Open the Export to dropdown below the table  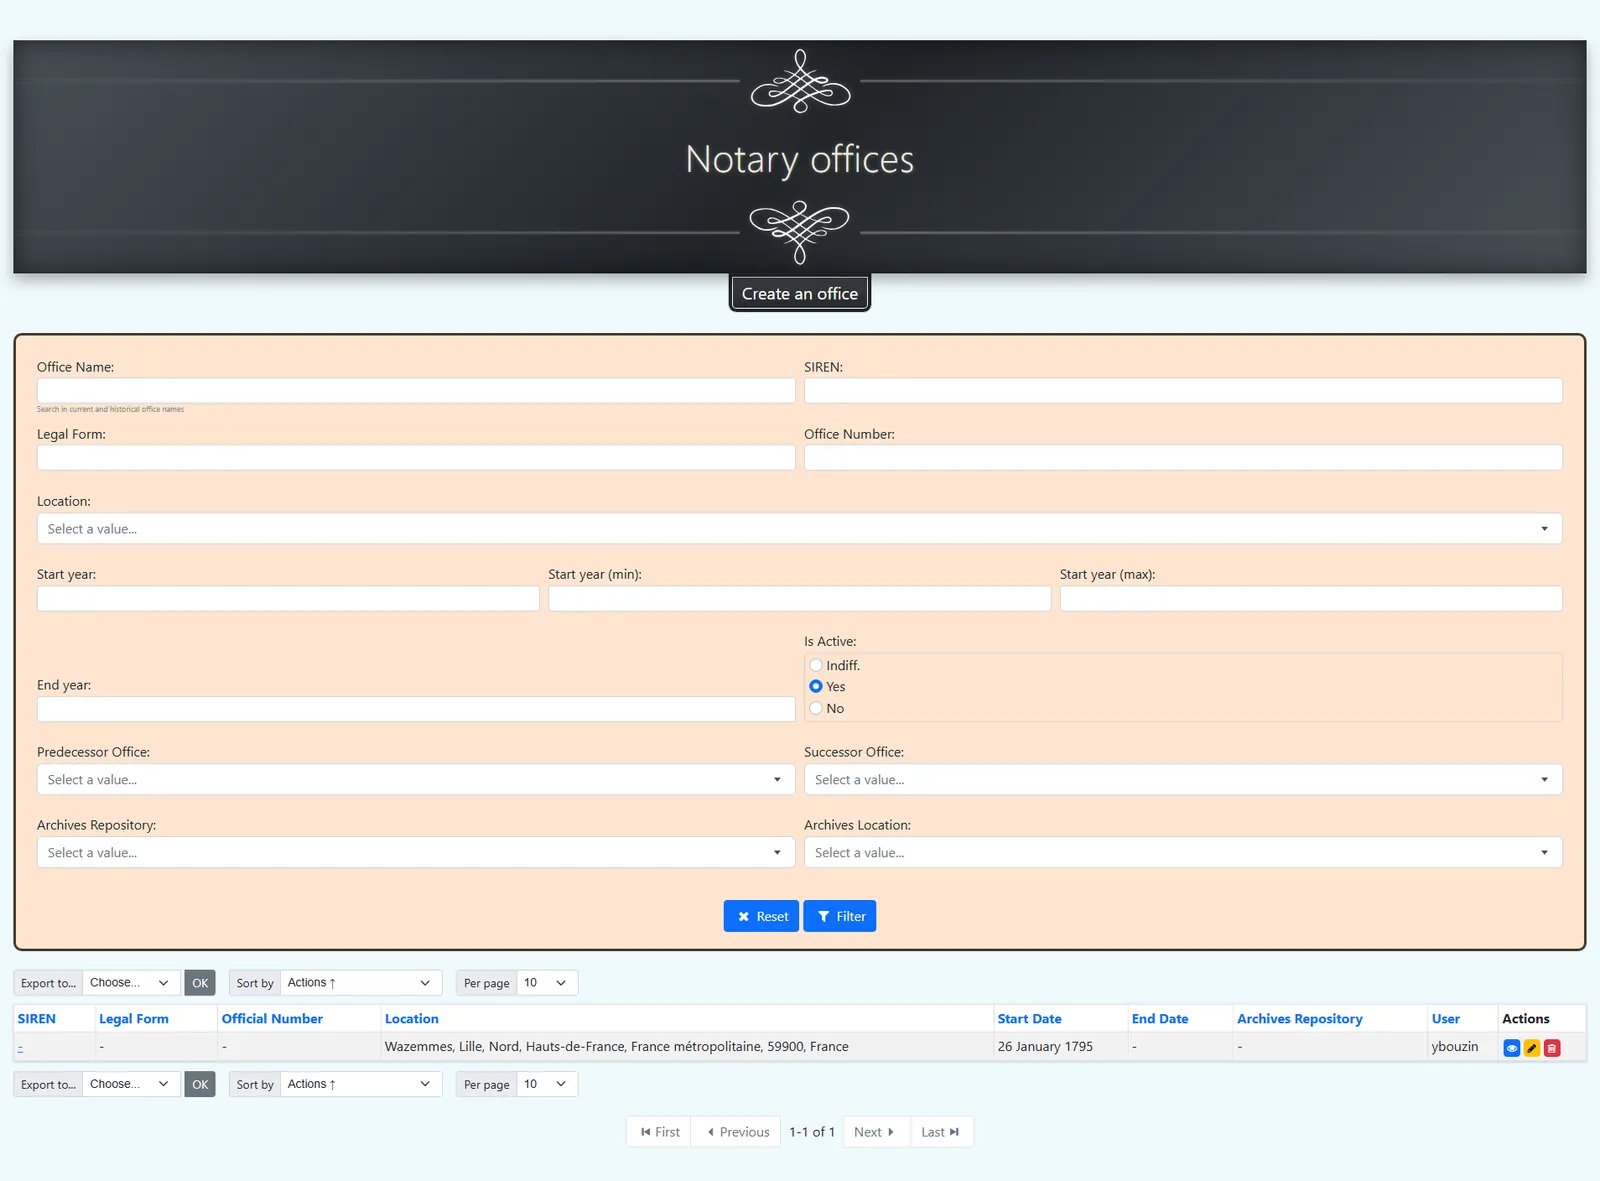click(x=131, y=1084)
